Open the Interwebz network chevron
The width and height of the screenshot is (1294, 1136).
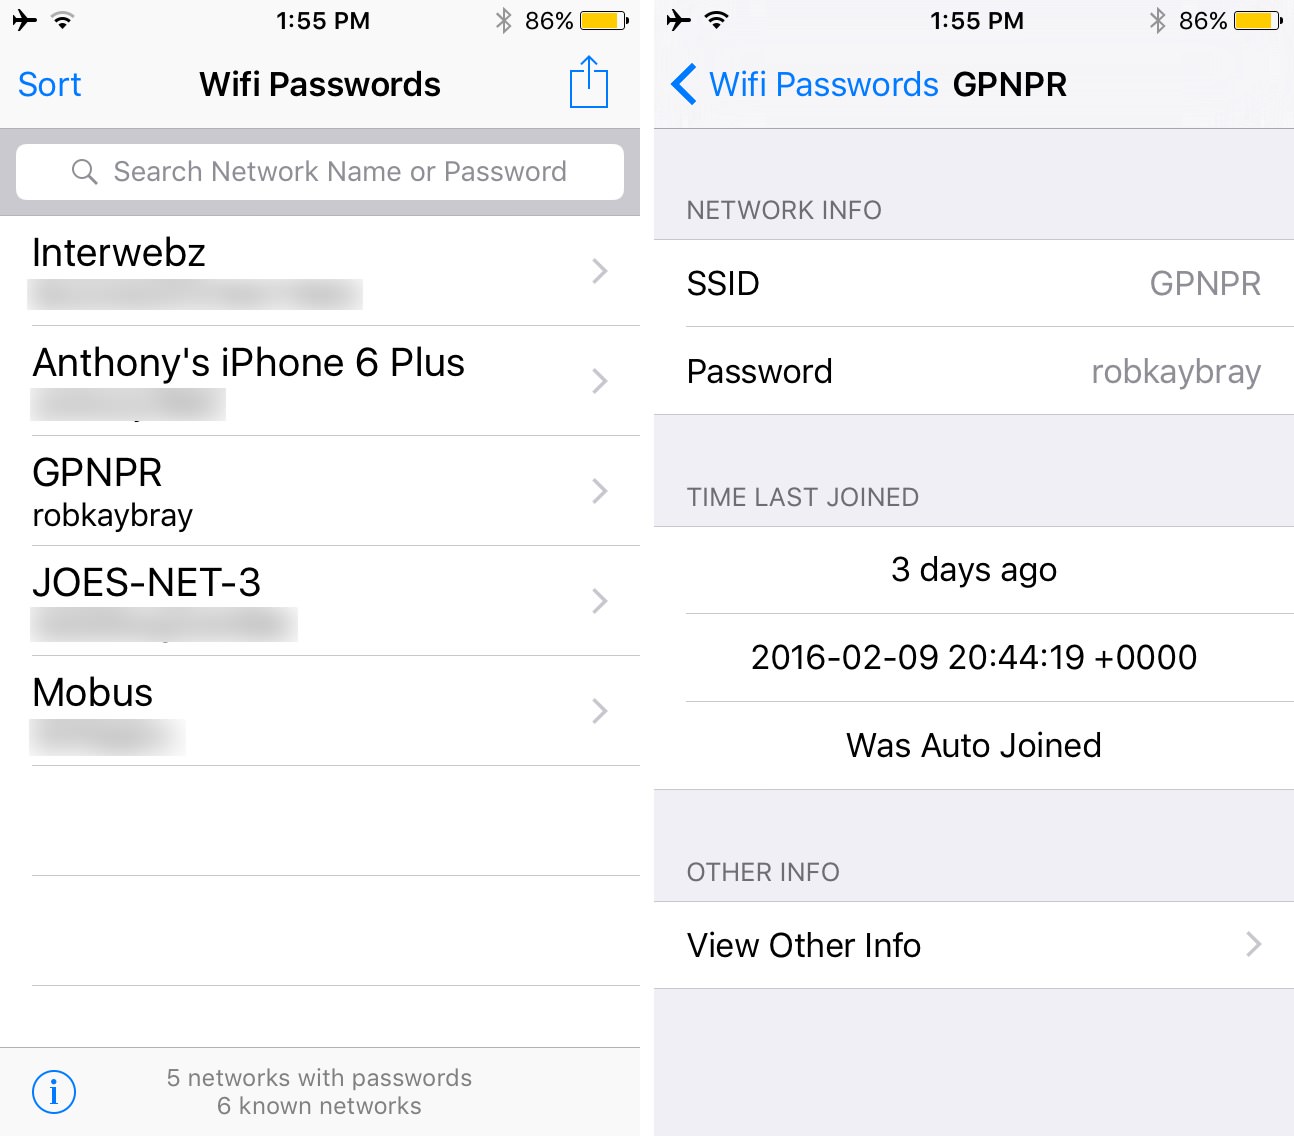click(x=600, y=271)
